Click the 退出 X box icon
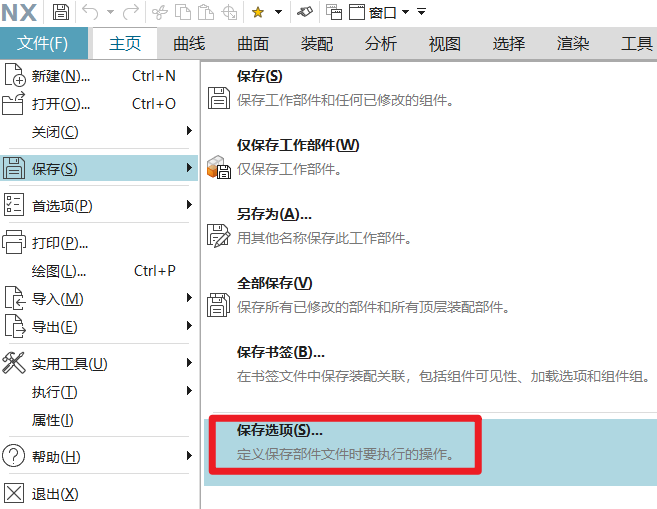 (13, 493)
